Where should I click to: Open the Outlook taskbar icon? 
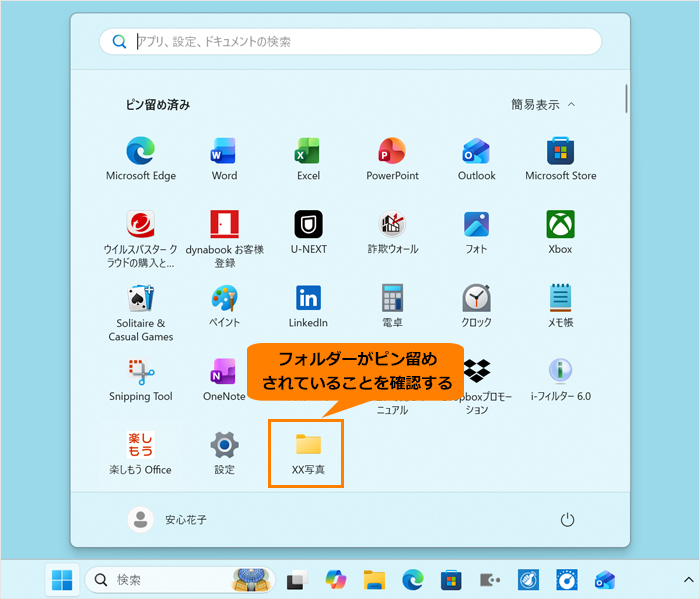(x=605, y=580)
